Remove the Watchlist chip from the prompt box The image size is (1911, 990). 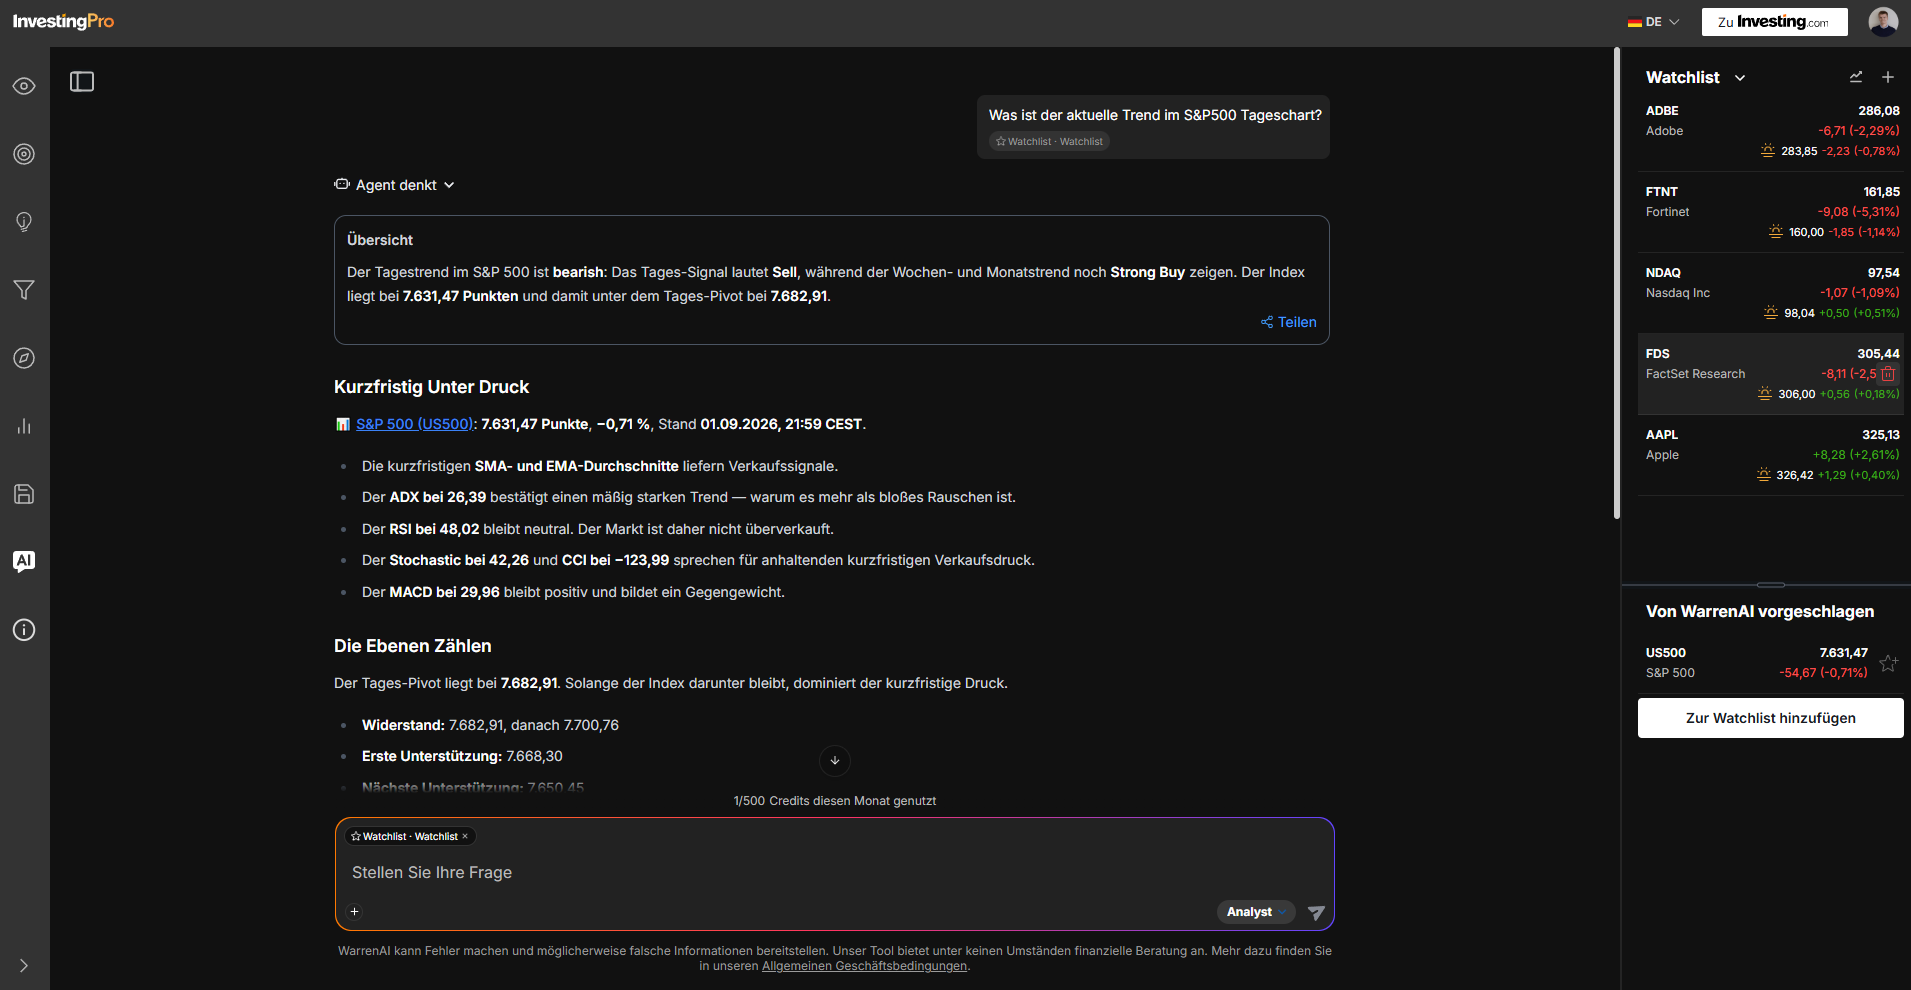(465, 836)
